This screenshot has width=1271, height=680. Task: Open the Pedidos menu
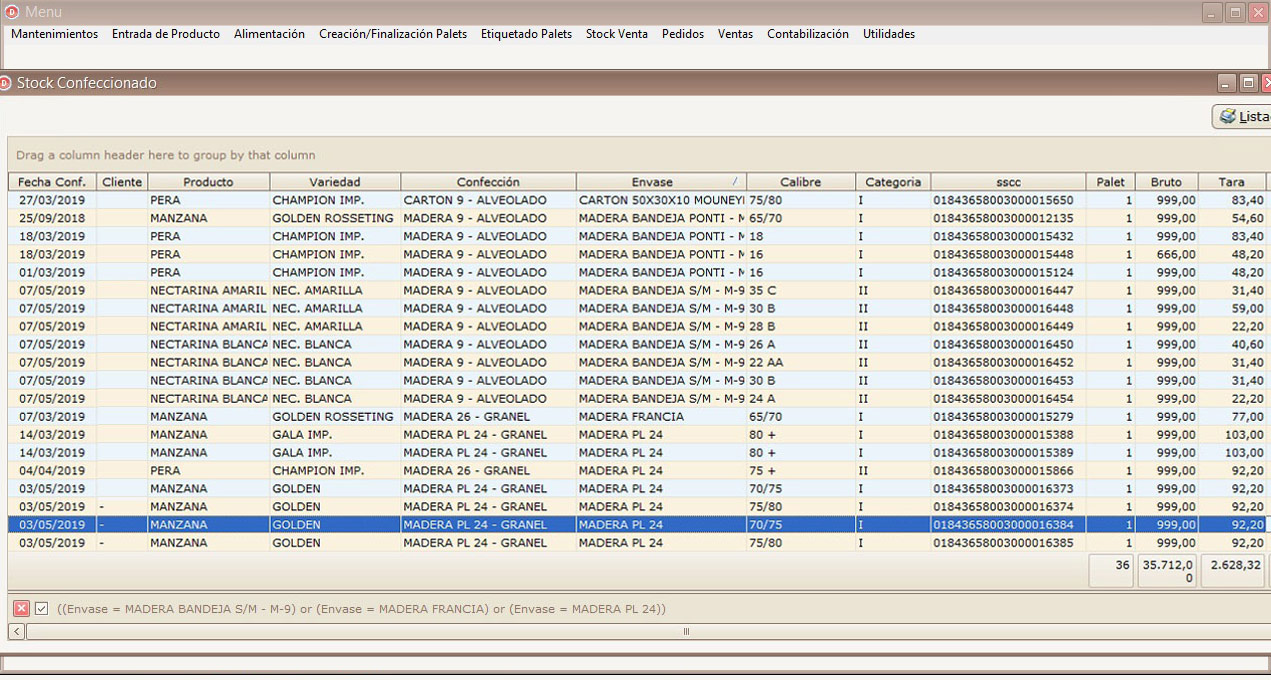click(683, 34)
